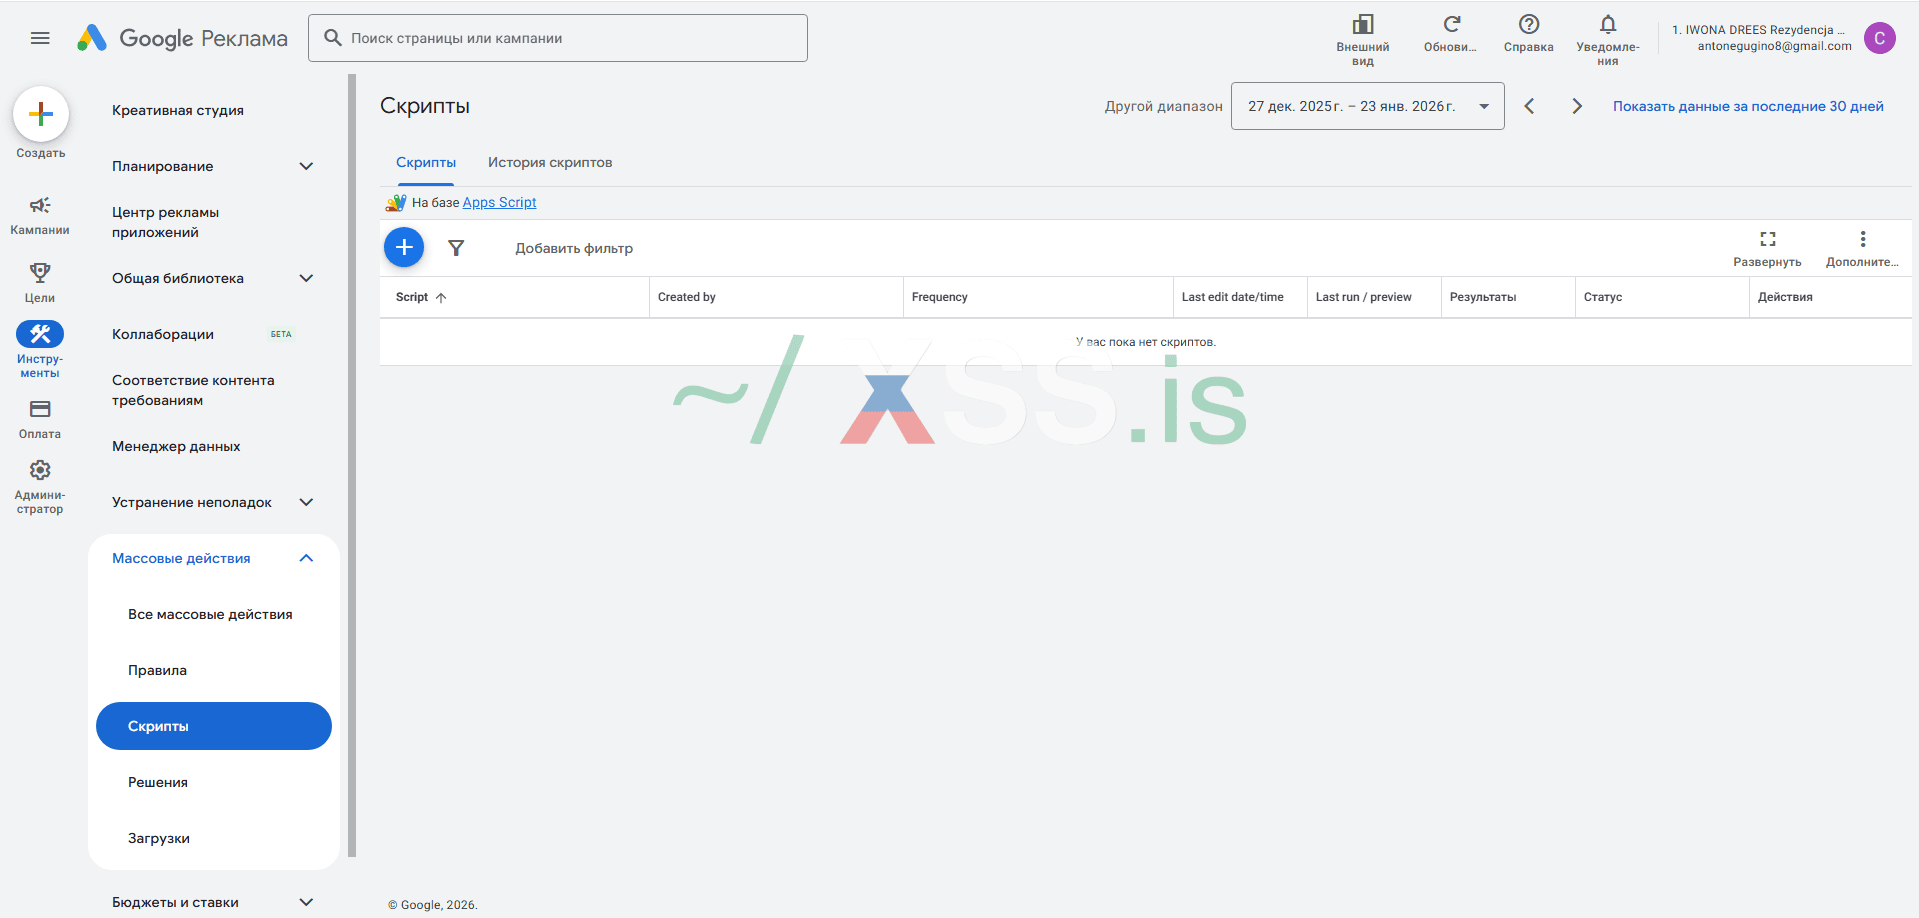
Task: Expand the Troubleshooting section
Action: [306, 502]
